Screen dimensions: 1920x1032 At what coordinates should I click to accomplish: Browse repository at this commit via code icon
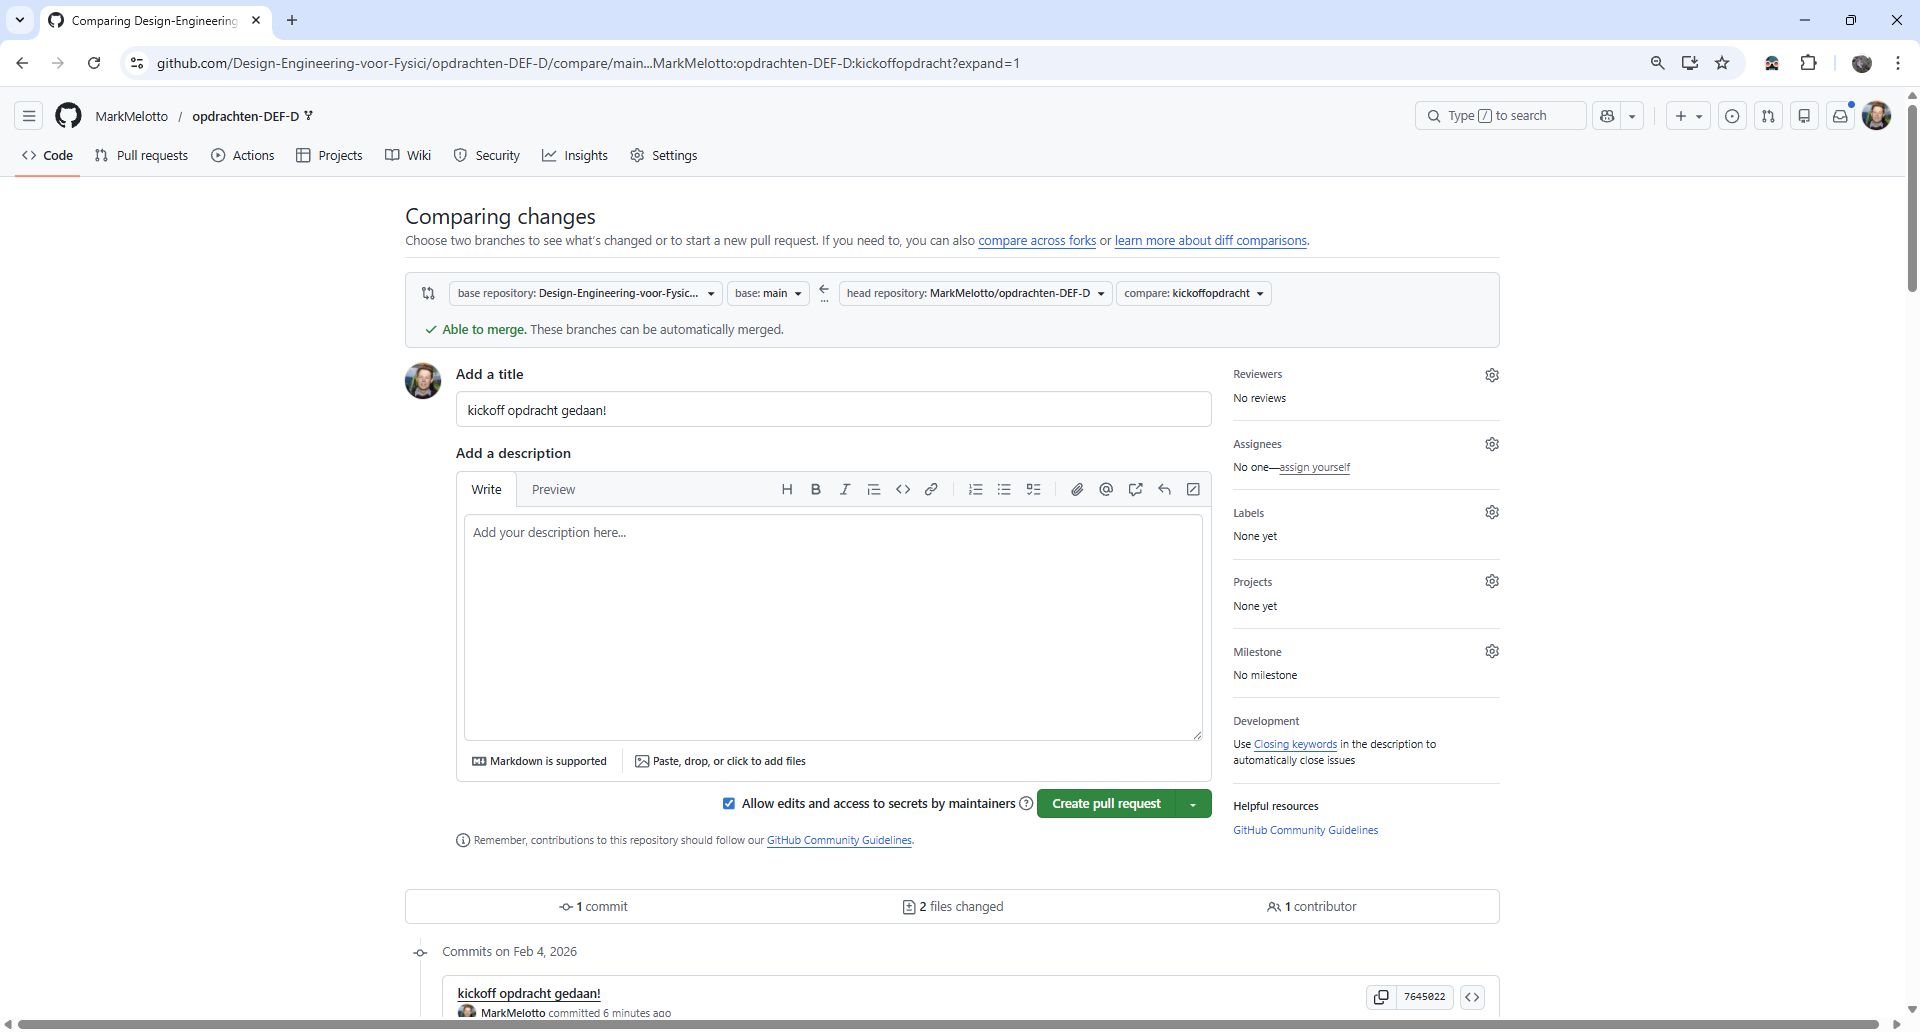(1472, 996)
